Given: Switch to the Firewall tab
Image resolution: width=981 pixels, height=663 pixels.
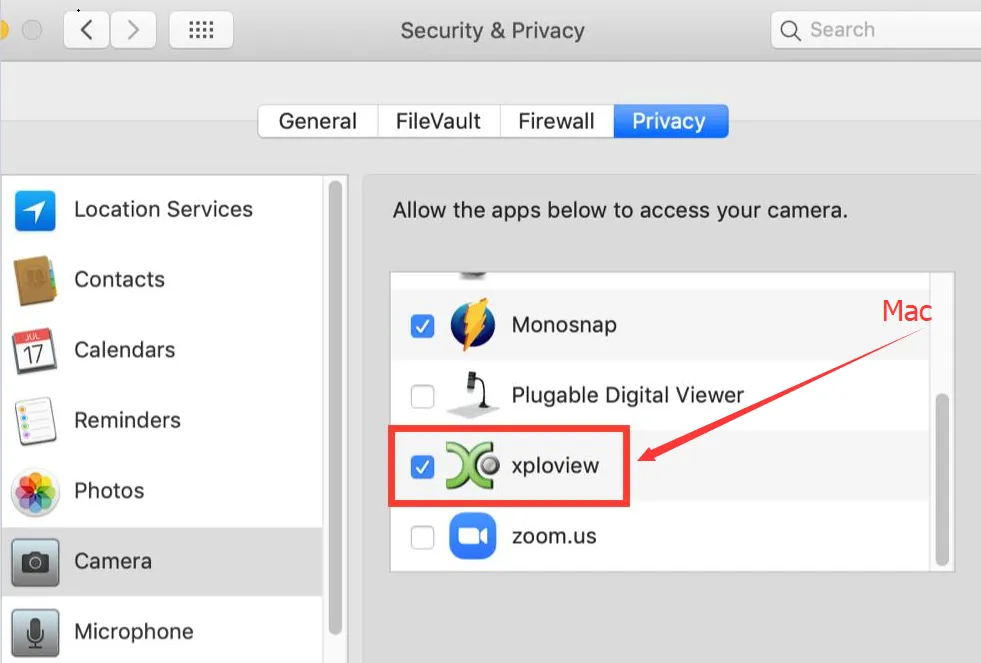Looking at the screenshot, I should (x=556, y=121).
